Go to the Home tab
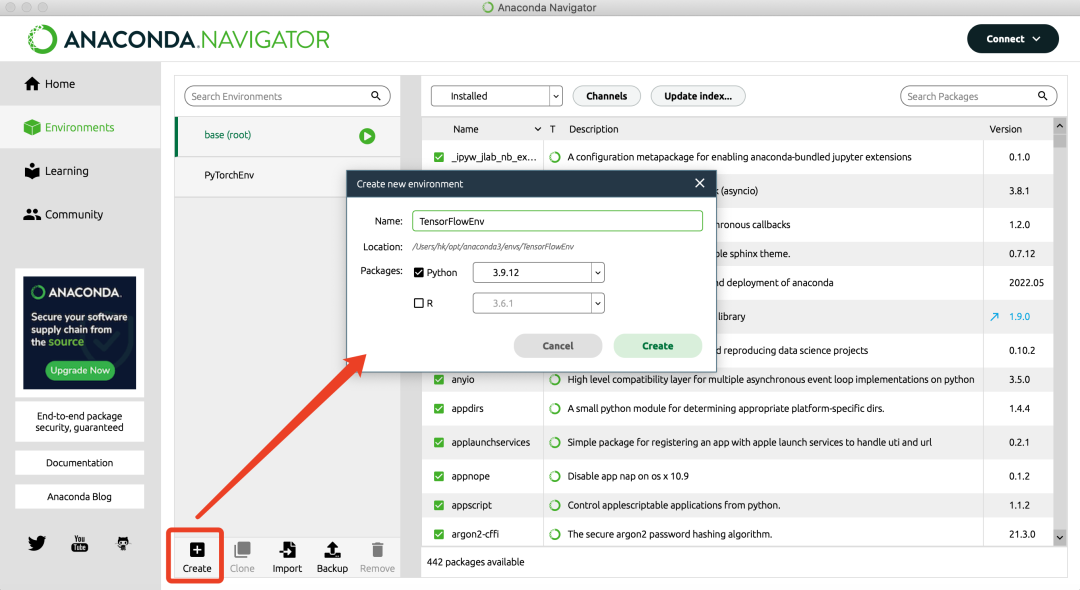This screenshot has width=1080, height=590. [80, 84]
